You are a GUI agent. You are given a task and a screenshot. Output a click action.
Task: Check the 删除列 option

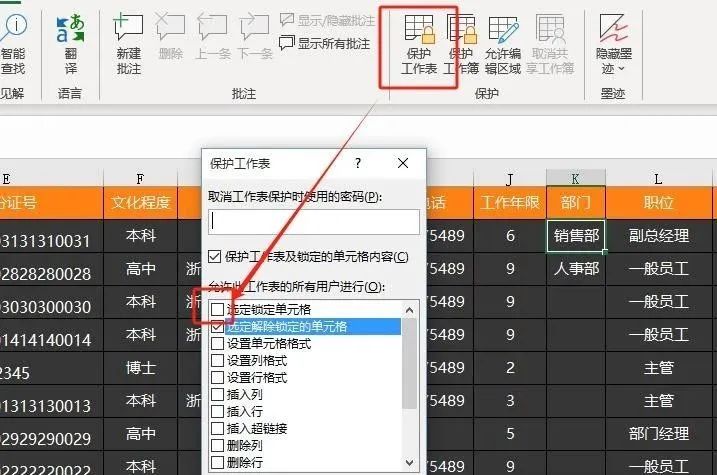pos(217,445)
